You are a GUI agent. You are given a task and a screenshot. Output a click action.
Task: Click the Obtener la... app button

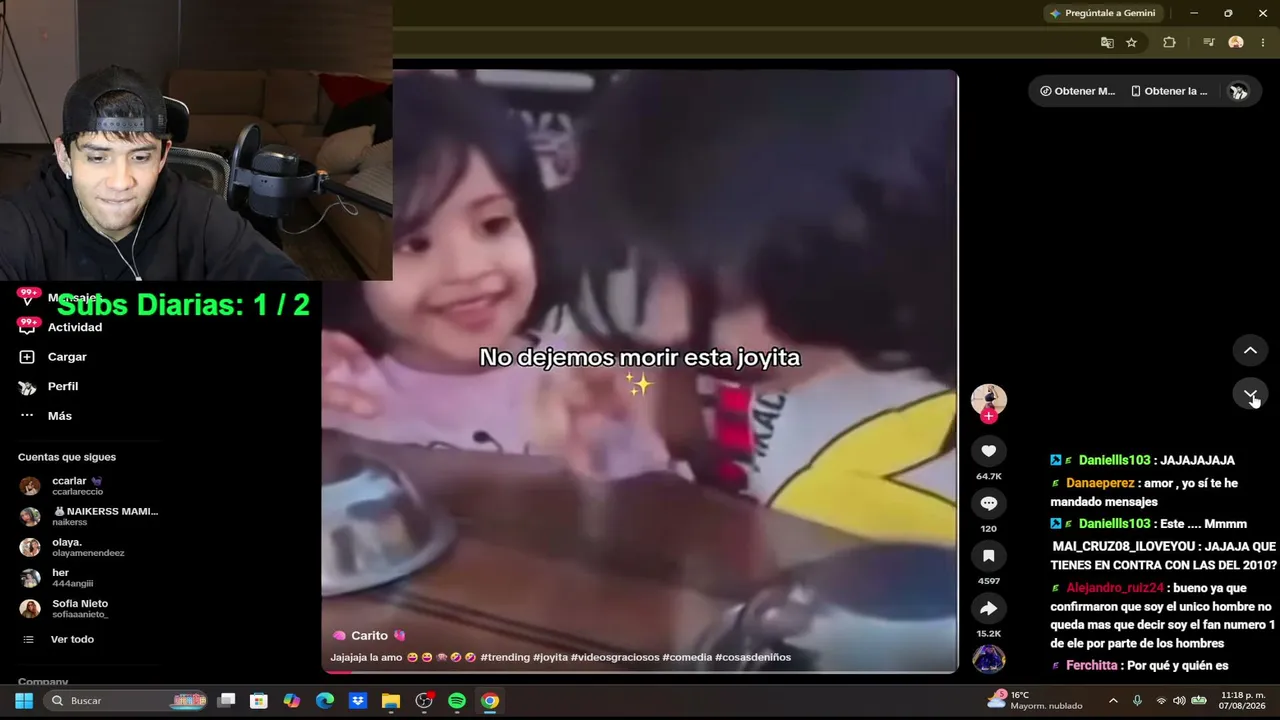click(1169, 91)
